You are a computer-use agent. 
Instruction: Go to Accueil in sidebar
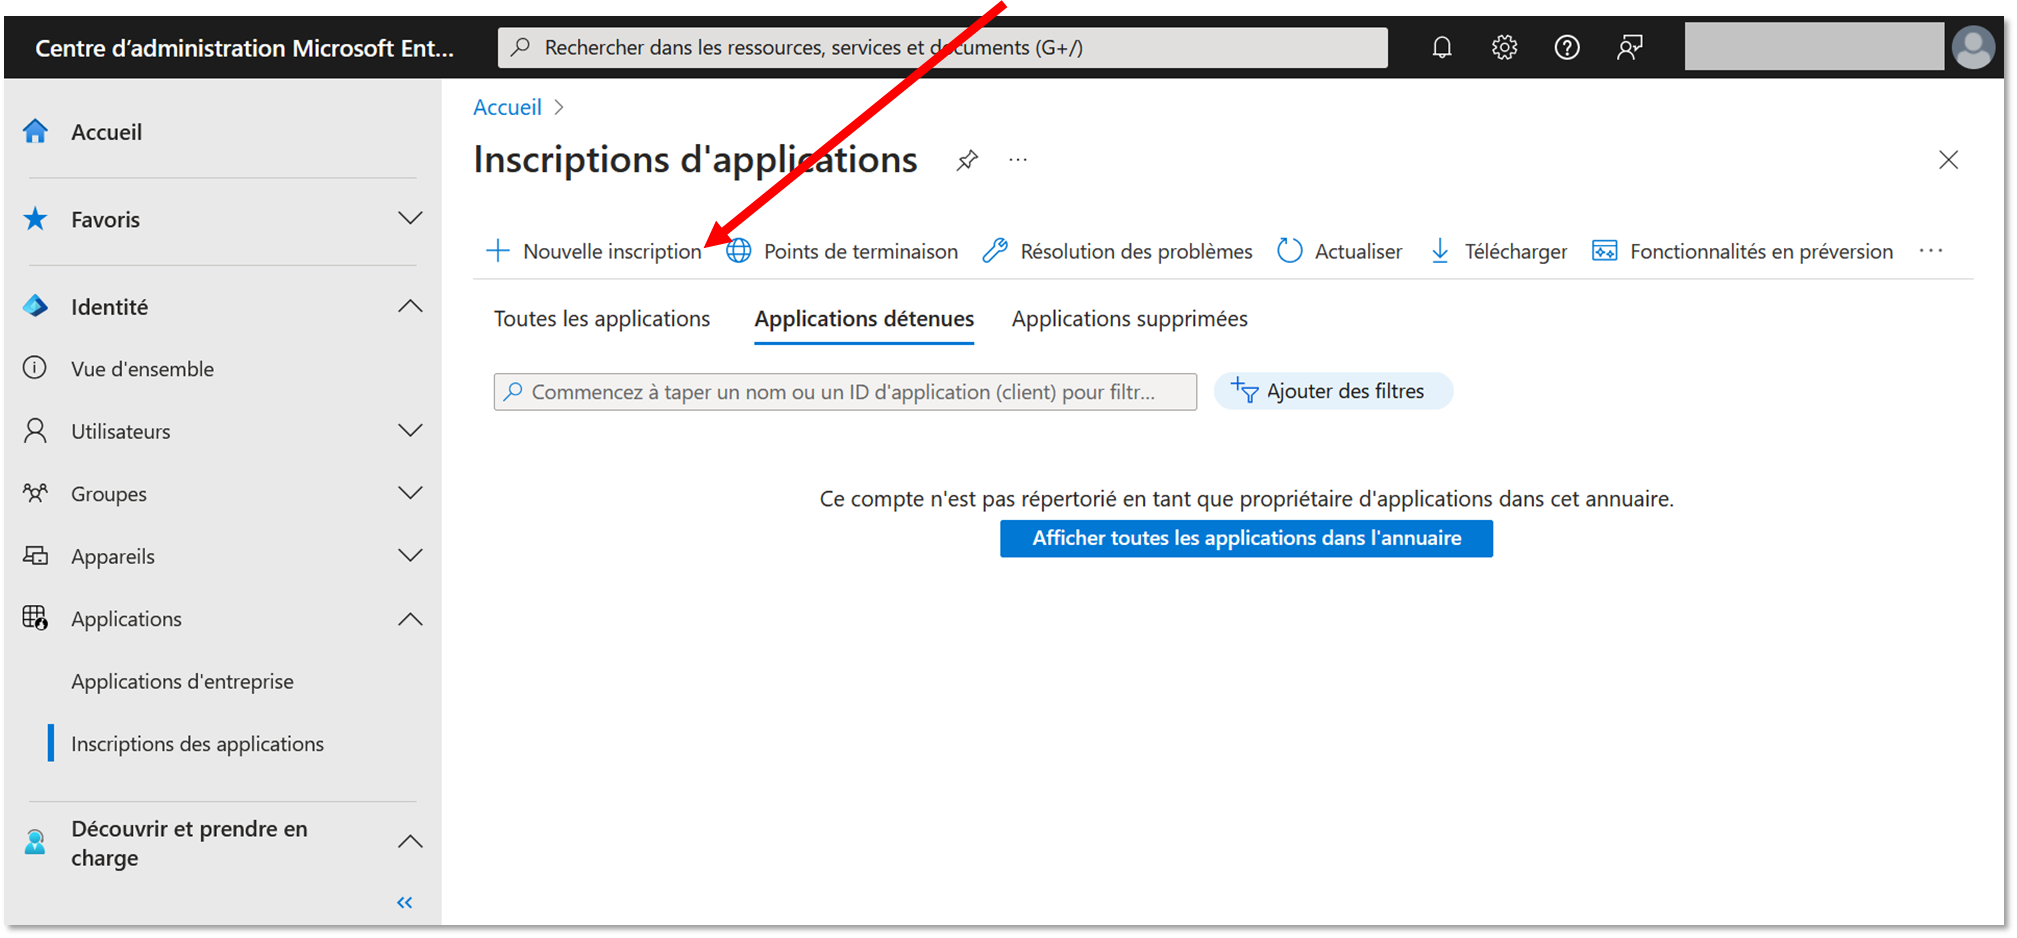coord(106,132)
